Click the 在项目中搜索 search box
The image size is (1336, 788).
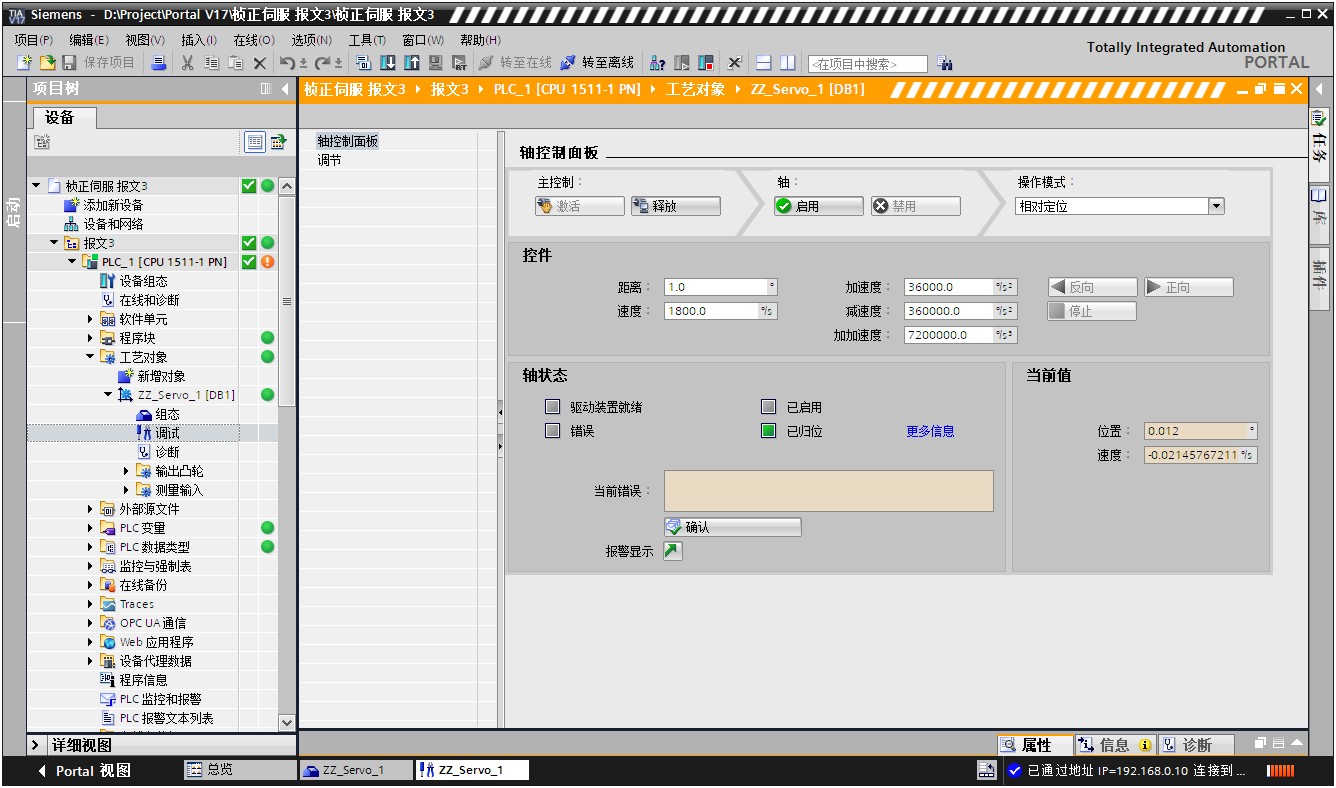point(868,64)
